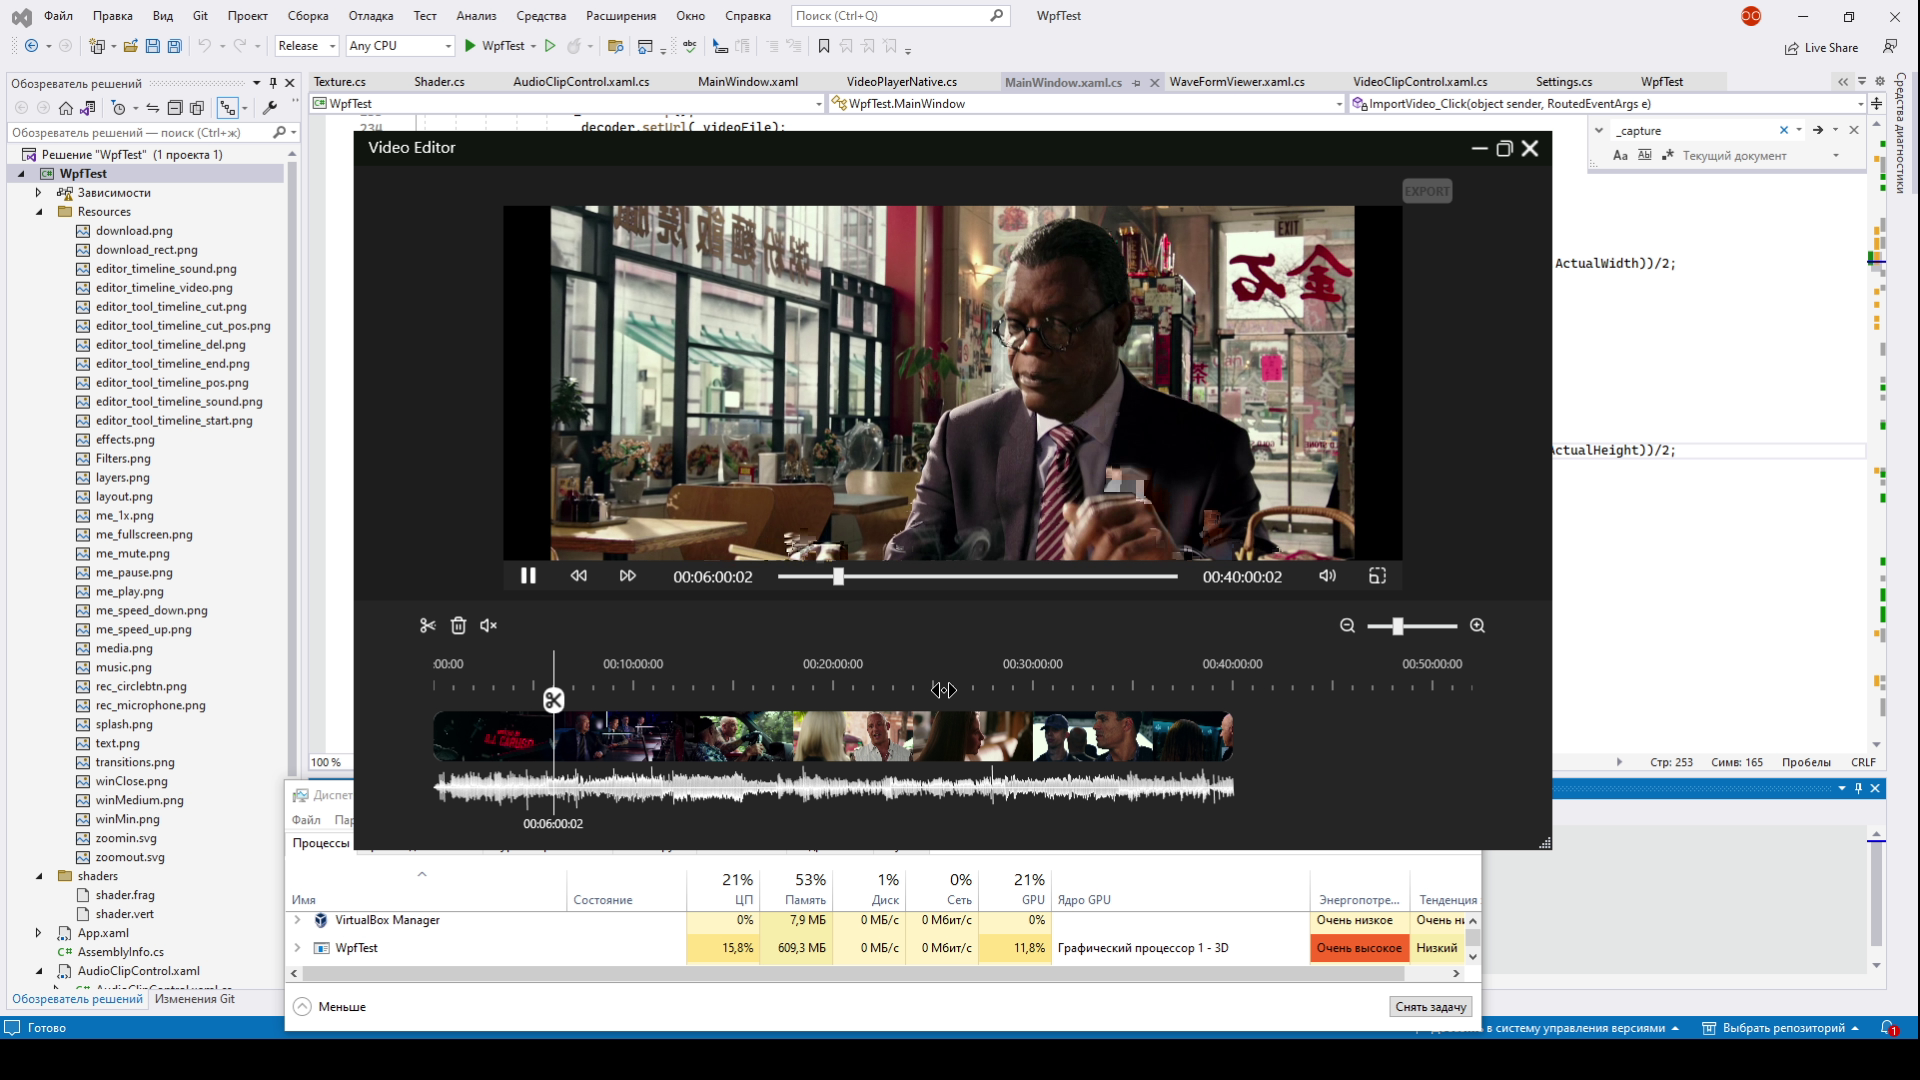Collapse the shaders folder

tap(39, 876)
